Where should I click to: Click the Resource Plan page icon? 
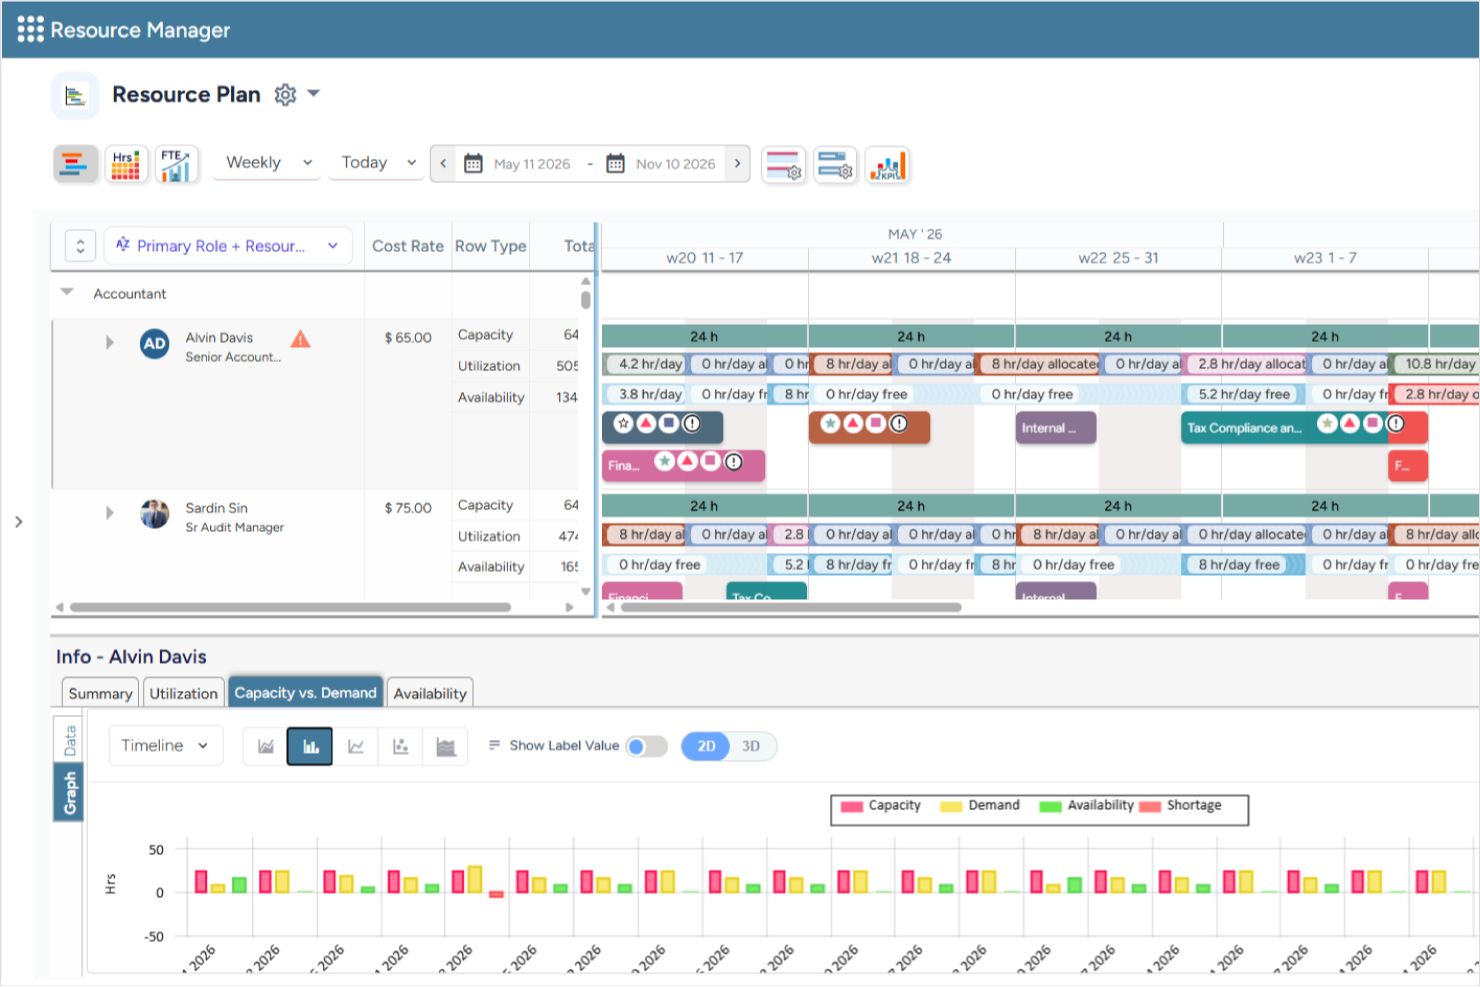[75, 95]
